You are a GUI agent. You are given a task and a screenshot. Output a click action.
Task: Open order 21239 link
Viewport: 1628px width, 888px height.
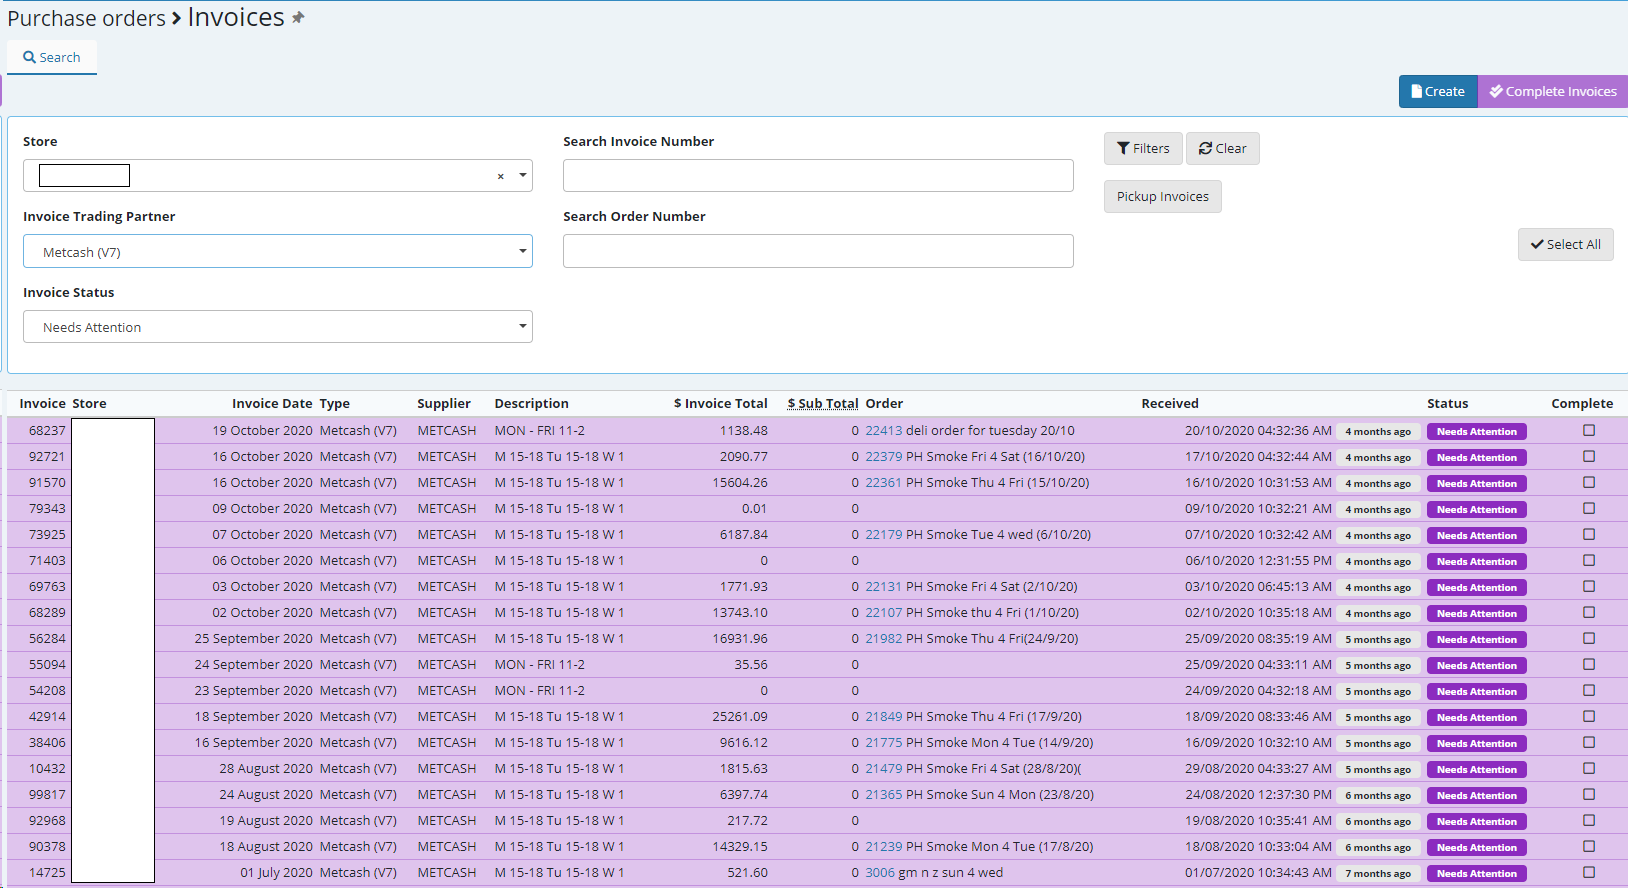point(884,847)
